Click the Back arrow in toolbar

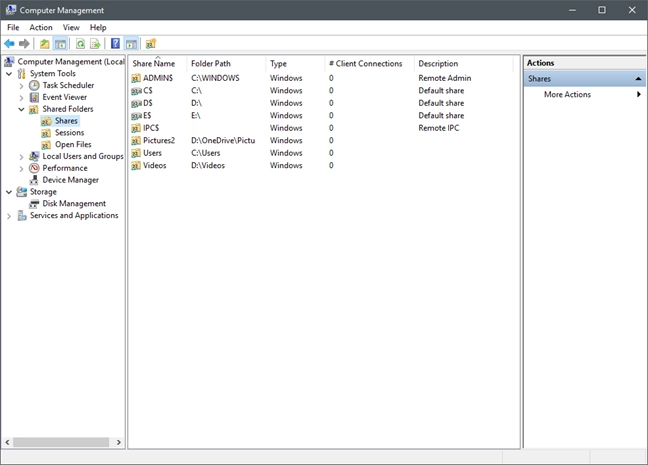9,43
